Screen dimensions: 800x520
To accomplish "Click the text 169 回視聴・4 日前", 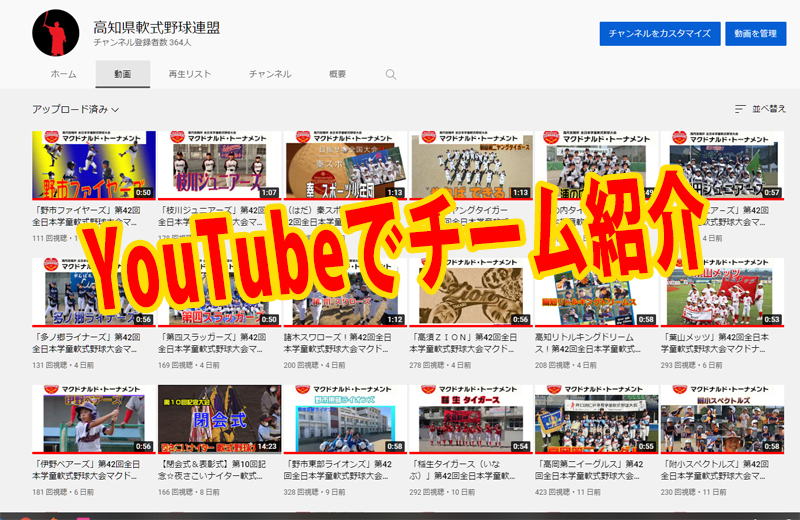I will tap(188, 365).
